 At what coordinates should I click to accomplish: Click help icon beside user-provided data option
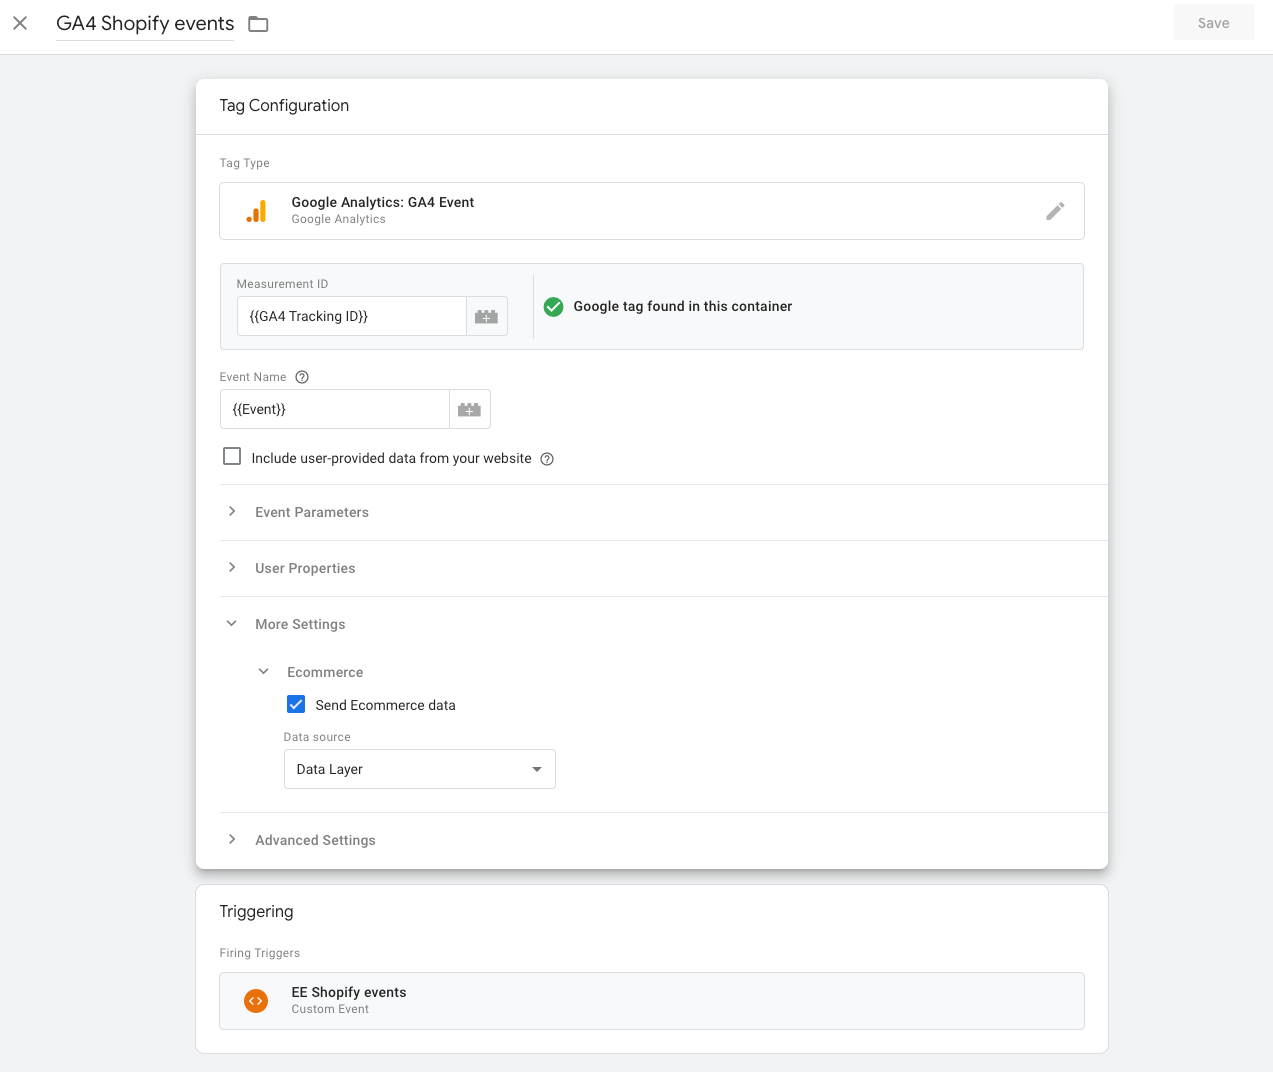547,459
